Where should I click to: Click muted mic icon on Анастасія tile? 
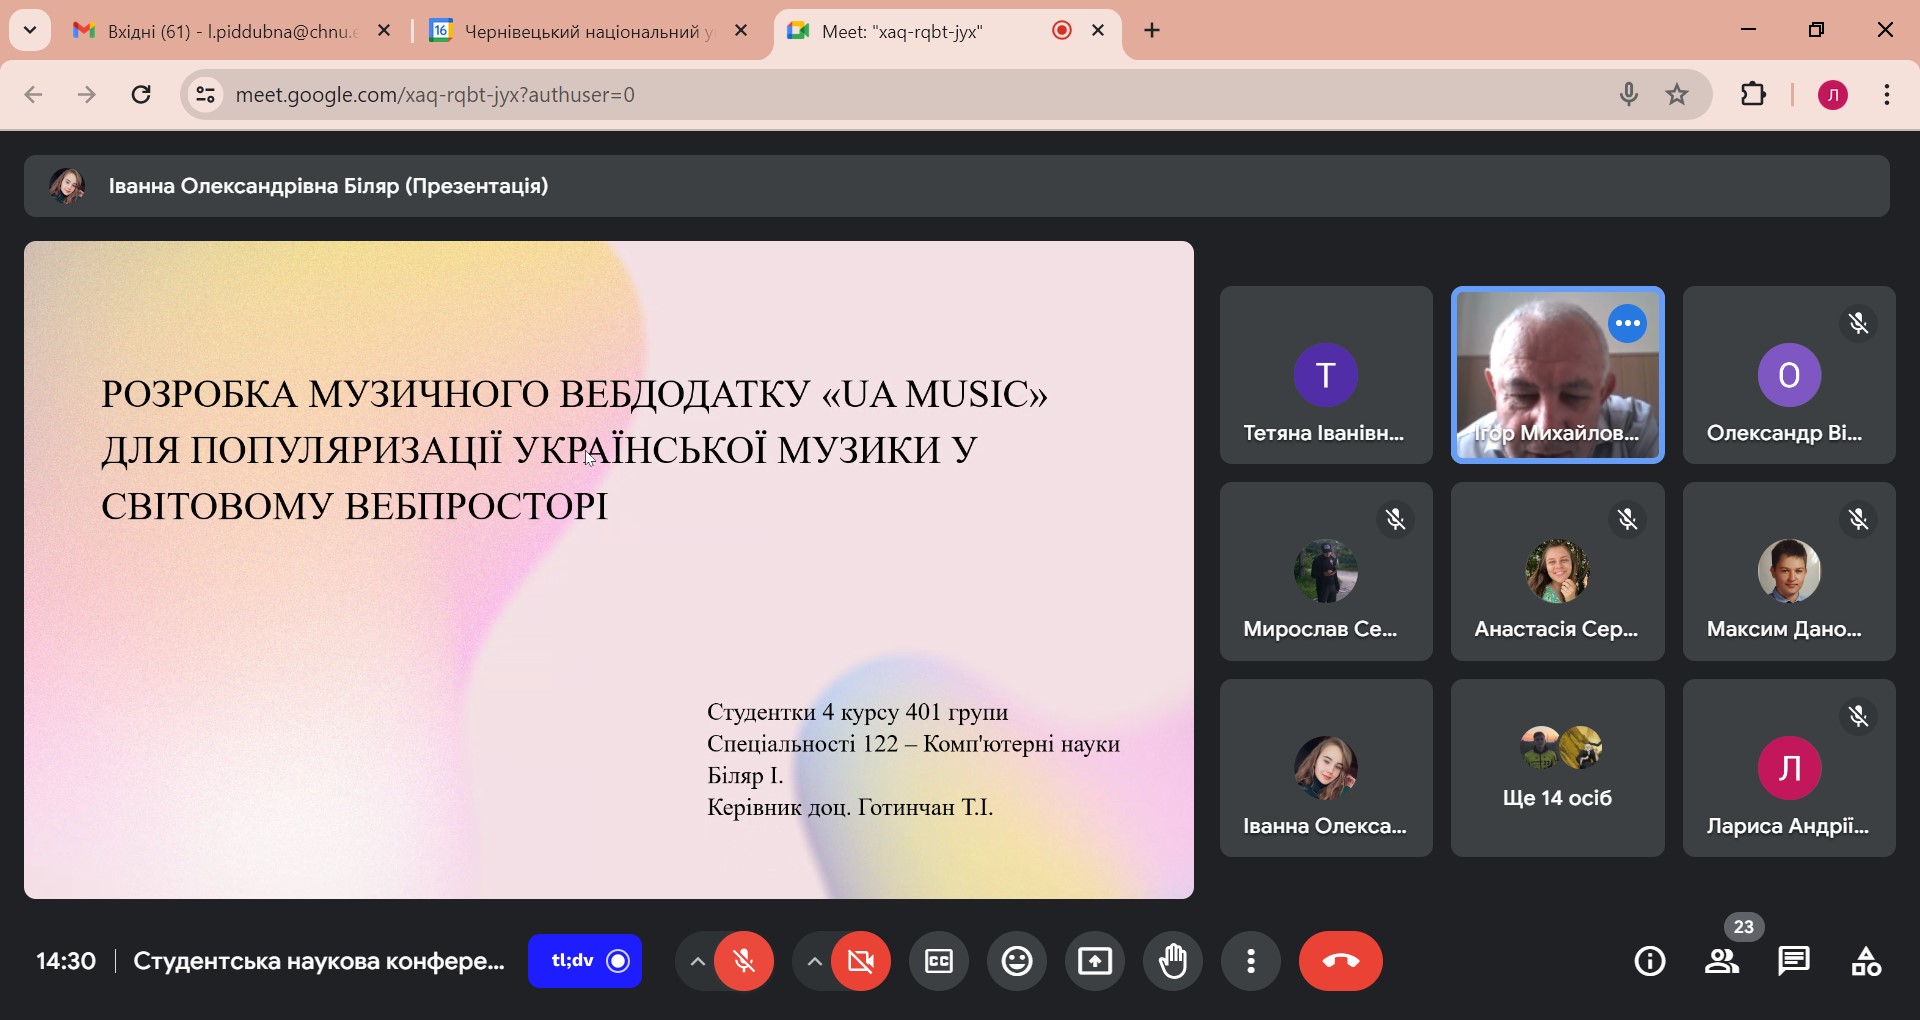pyautogui.click(x=1628, y=520)
